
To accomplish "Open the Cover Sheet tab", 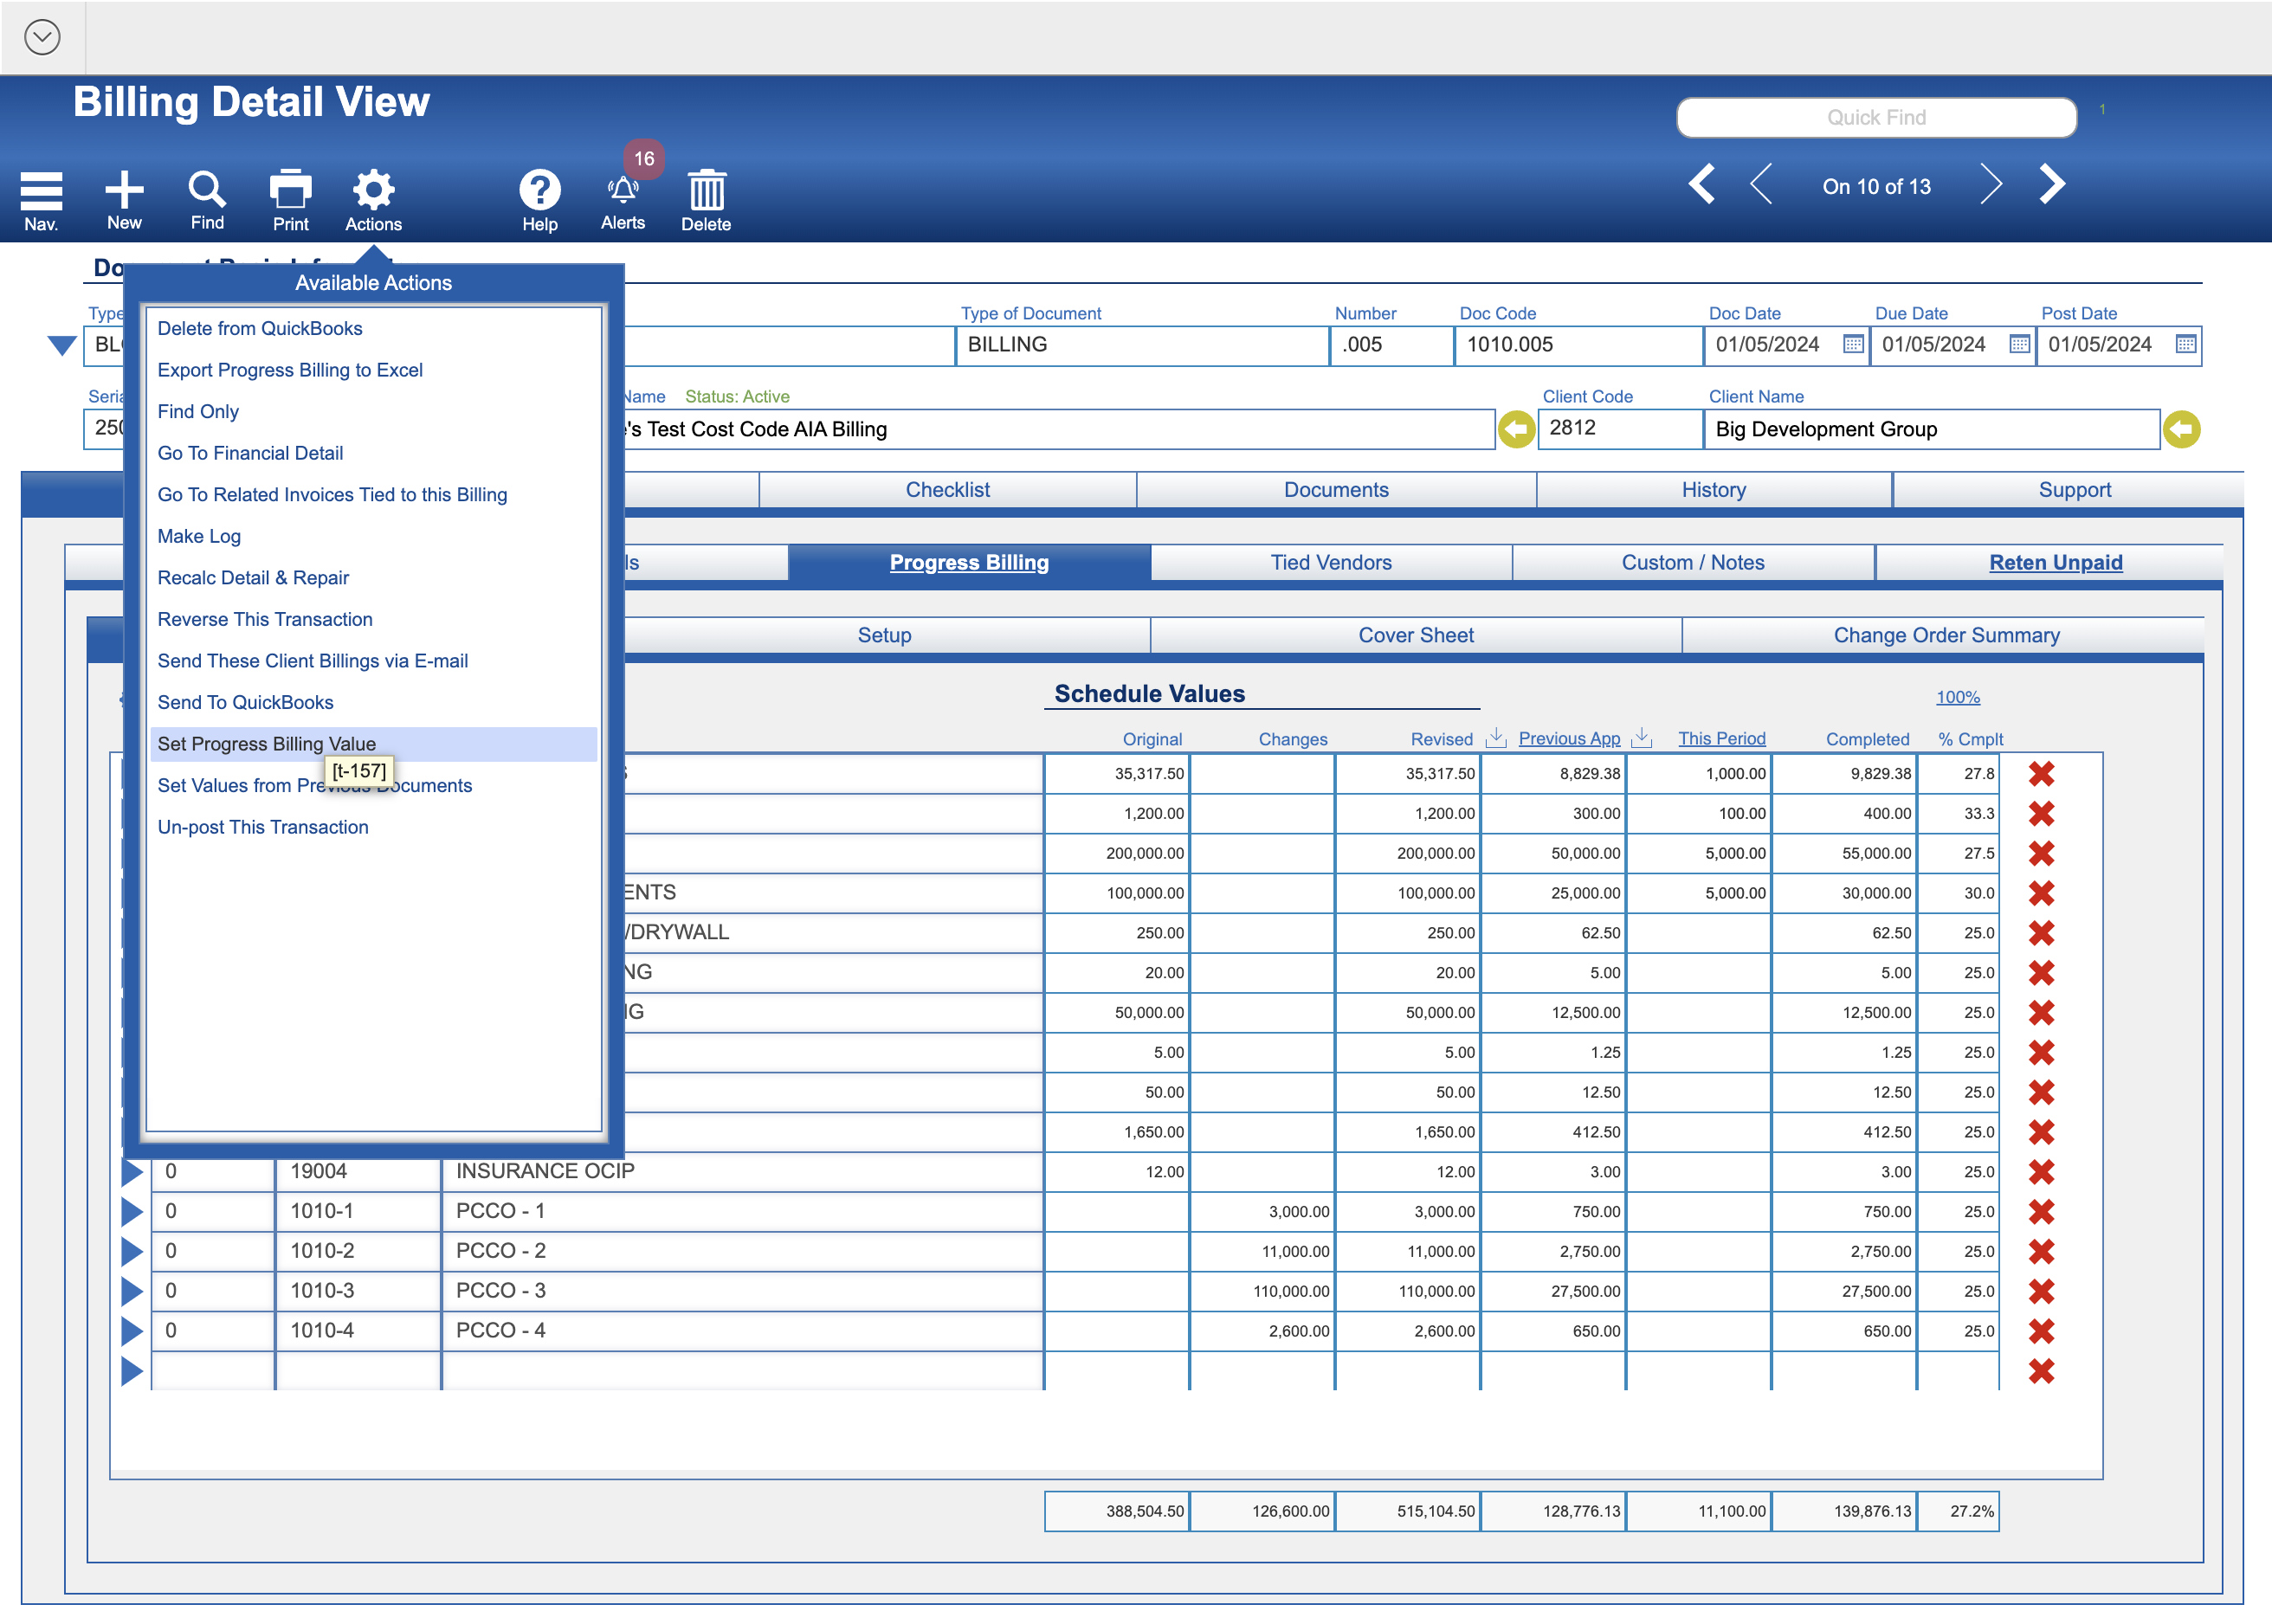I will pos(1416,636).
